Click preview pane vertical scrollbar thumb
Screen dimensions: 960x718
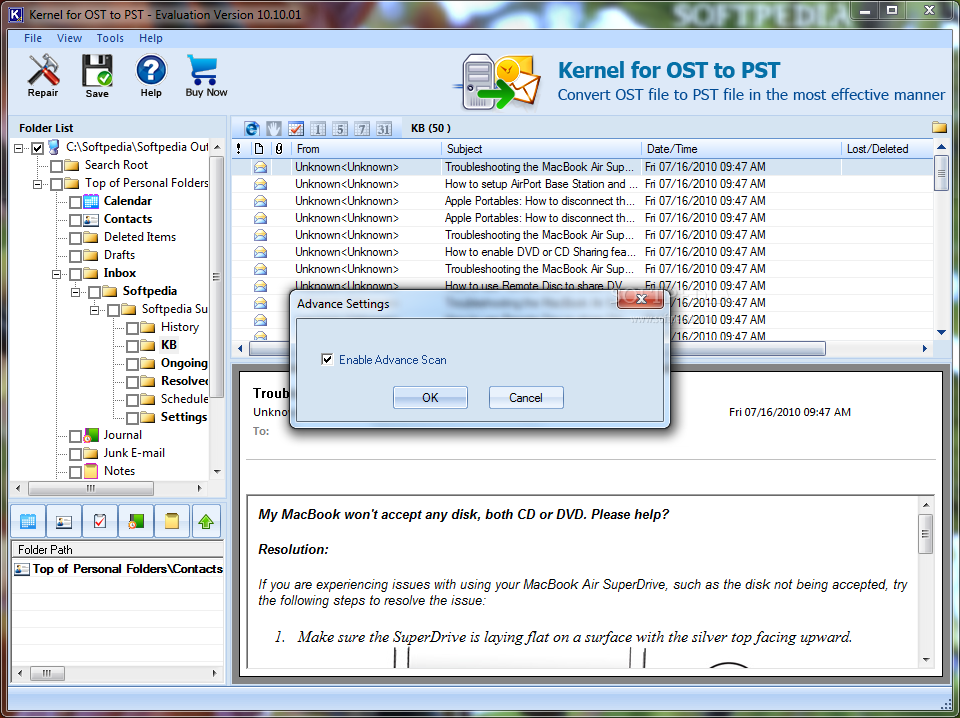click(x=926, y=533)
